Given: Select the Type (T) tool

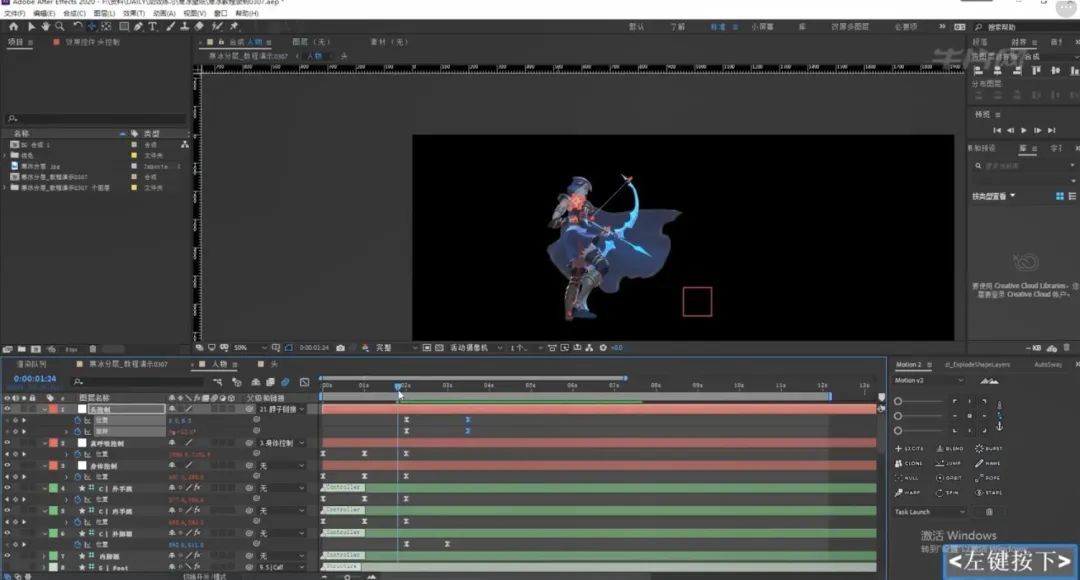Looking at the screenshot, I should [x=152, y=27].
